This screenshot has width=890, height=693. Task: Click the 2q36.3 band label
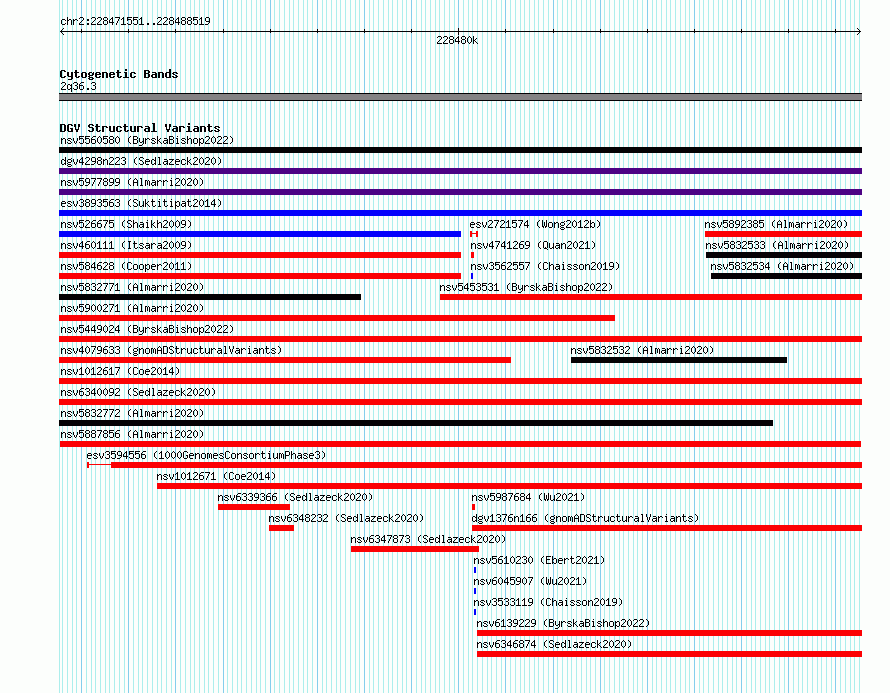click(78, 86)
